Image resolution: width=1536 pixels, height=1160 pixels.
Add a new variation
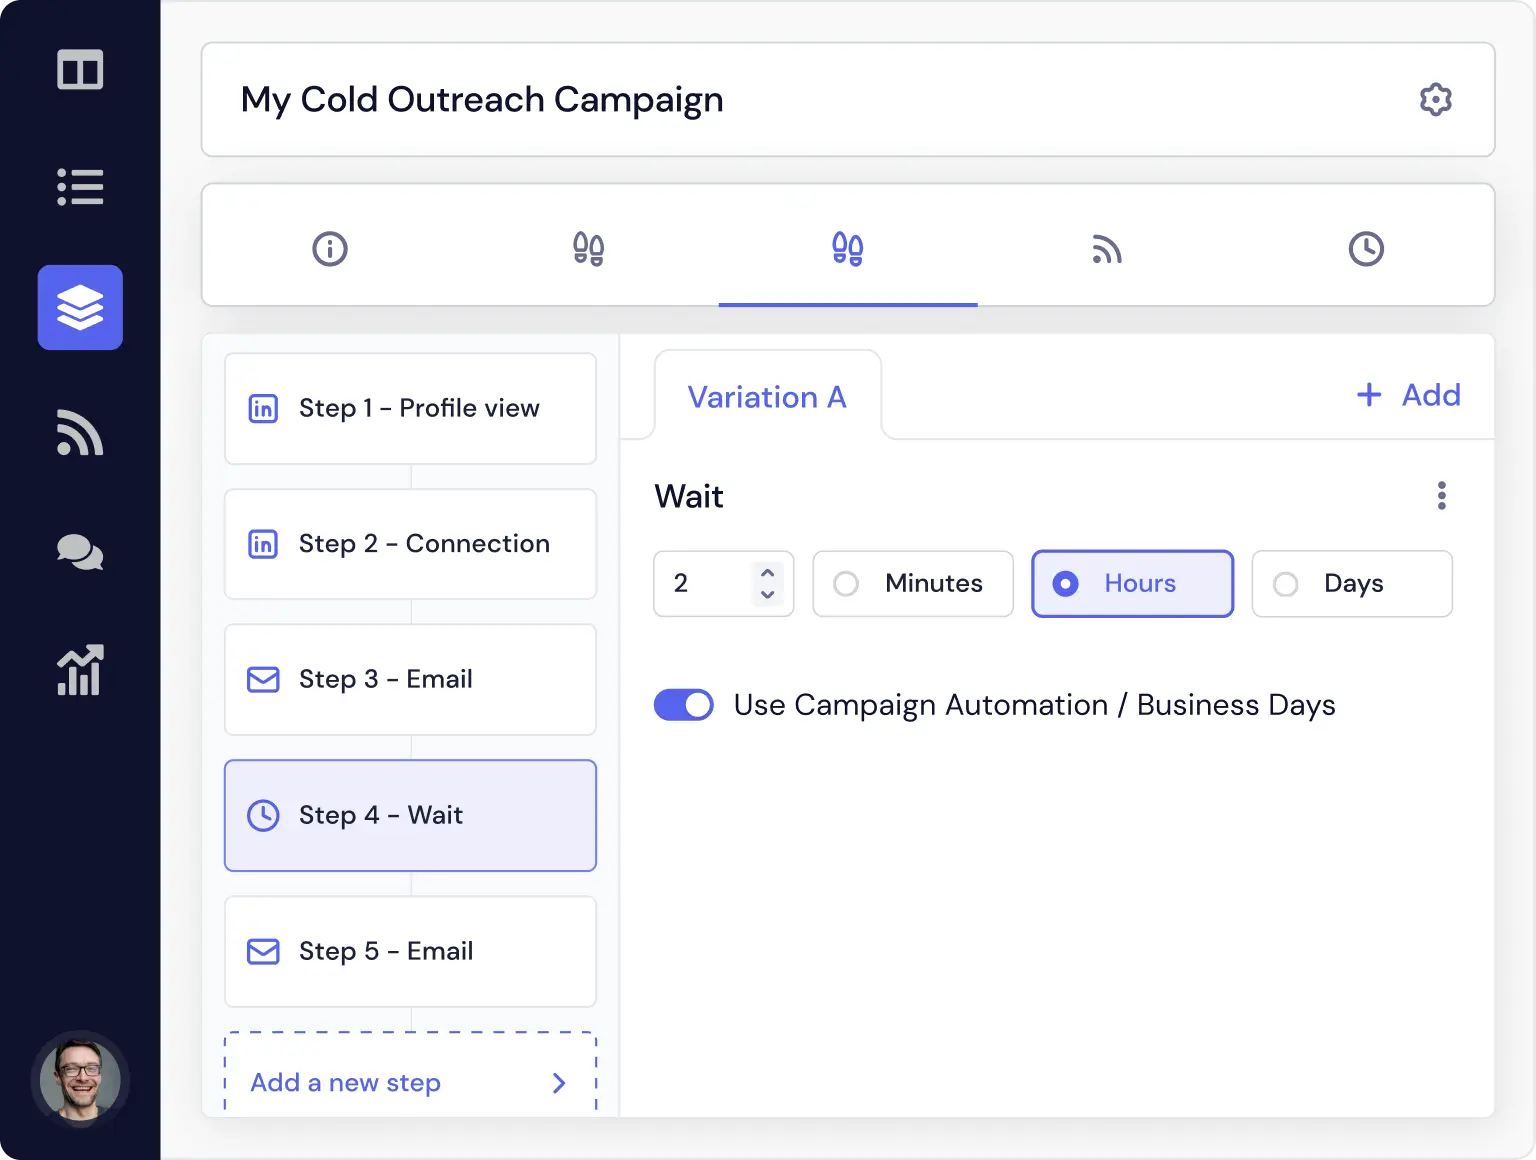pos(1409,395)
